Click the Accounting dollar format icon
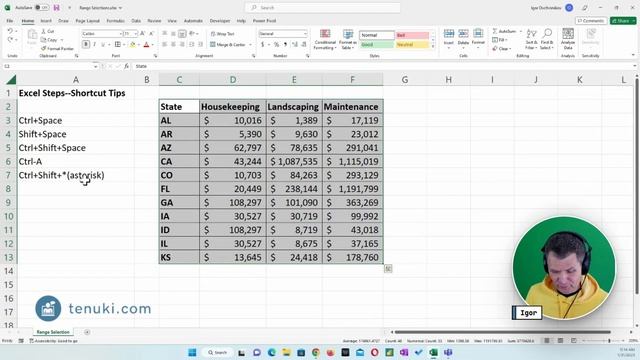The image size is (640, 360). (x=262, y=44)
